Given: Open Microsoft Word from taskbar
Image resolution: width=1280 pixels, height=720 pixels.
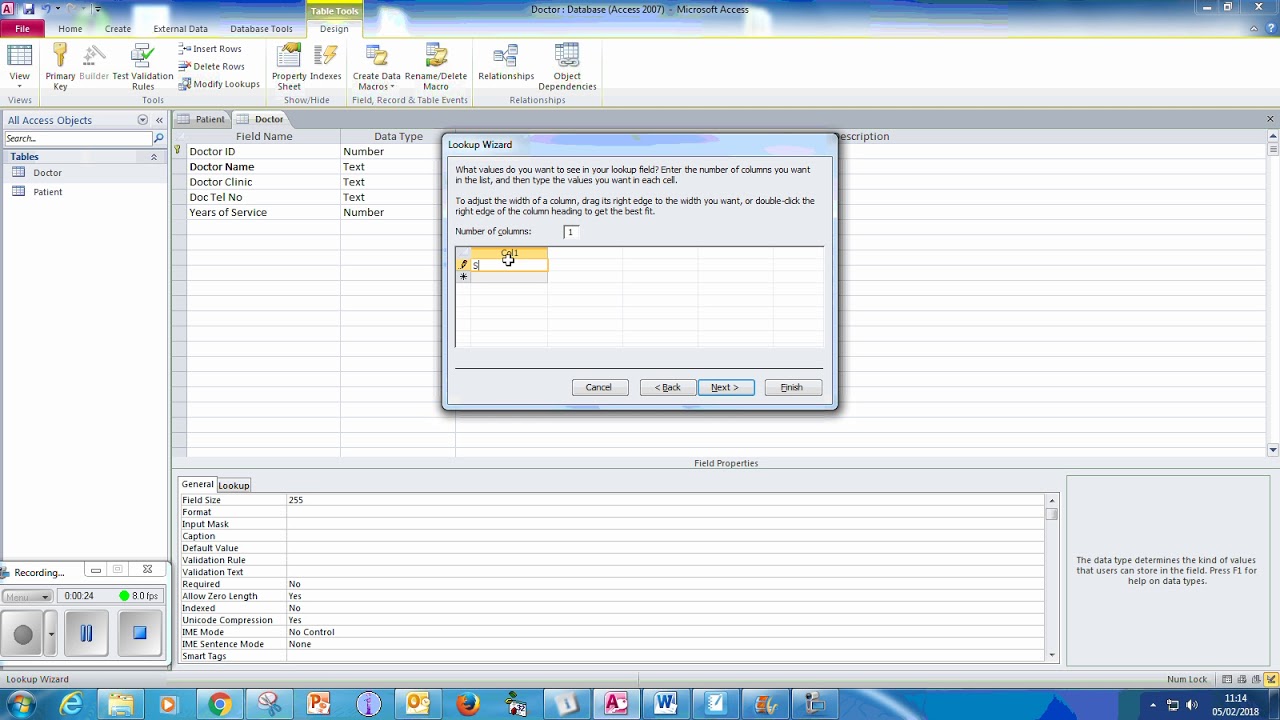Looking at the screenshot, I should click(666, 704).
